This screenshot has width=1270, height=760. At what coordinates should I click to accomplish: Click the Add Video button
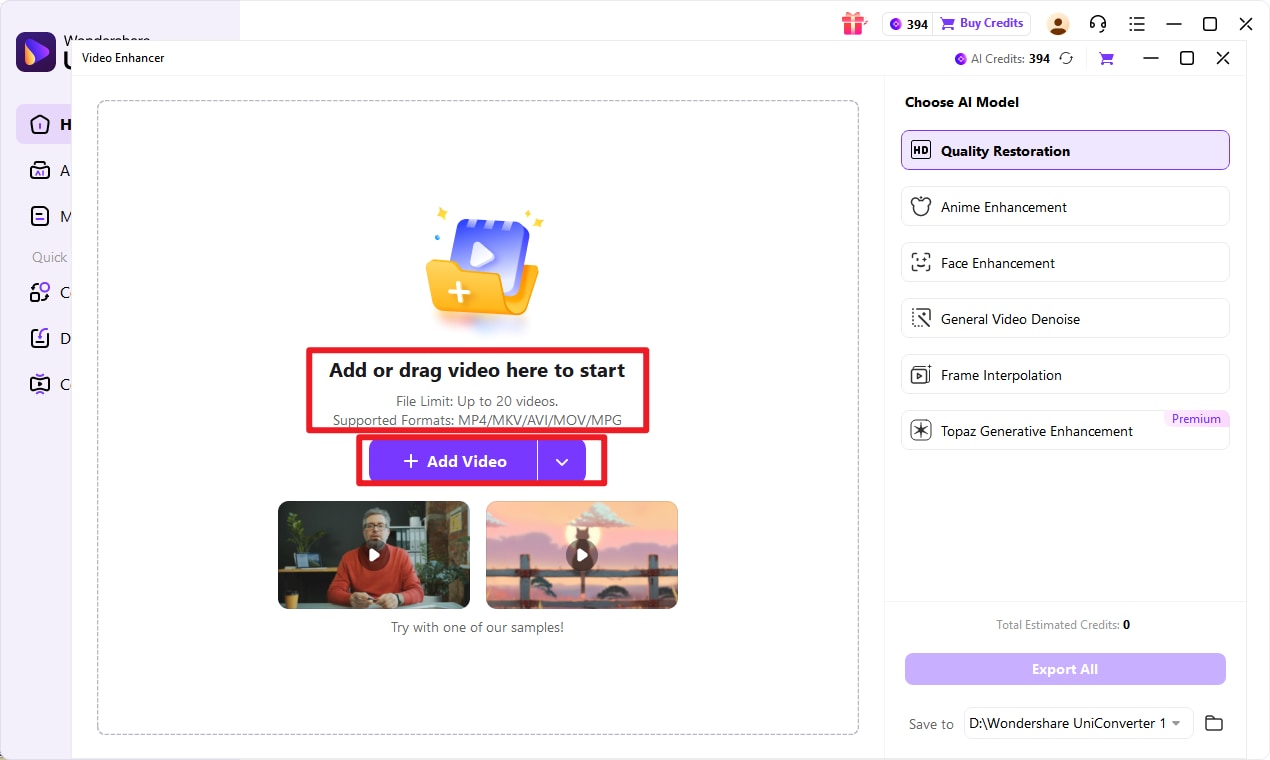click(453, 461)
